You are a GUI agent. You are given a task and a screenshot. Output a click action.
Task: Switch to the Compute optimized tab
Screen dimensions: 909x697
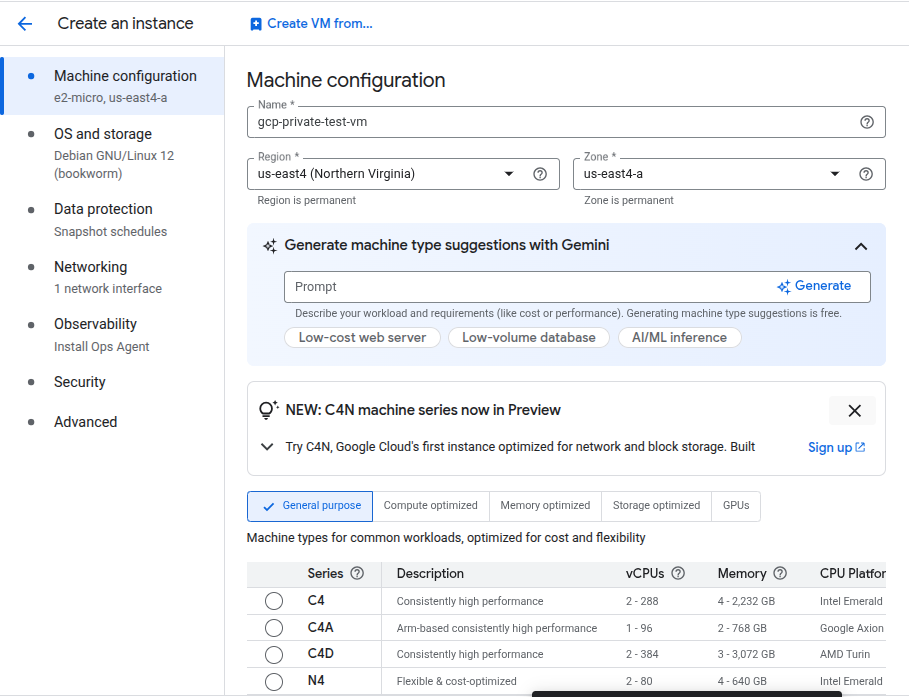tap(431, 506)
